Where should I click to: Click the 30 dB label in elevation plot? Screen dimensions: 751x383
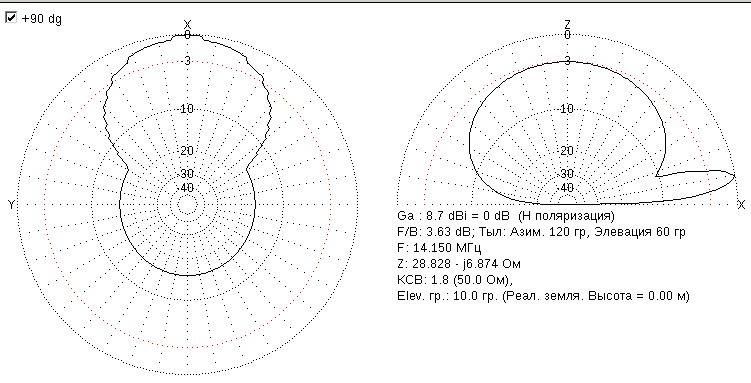tap(568, 173)
